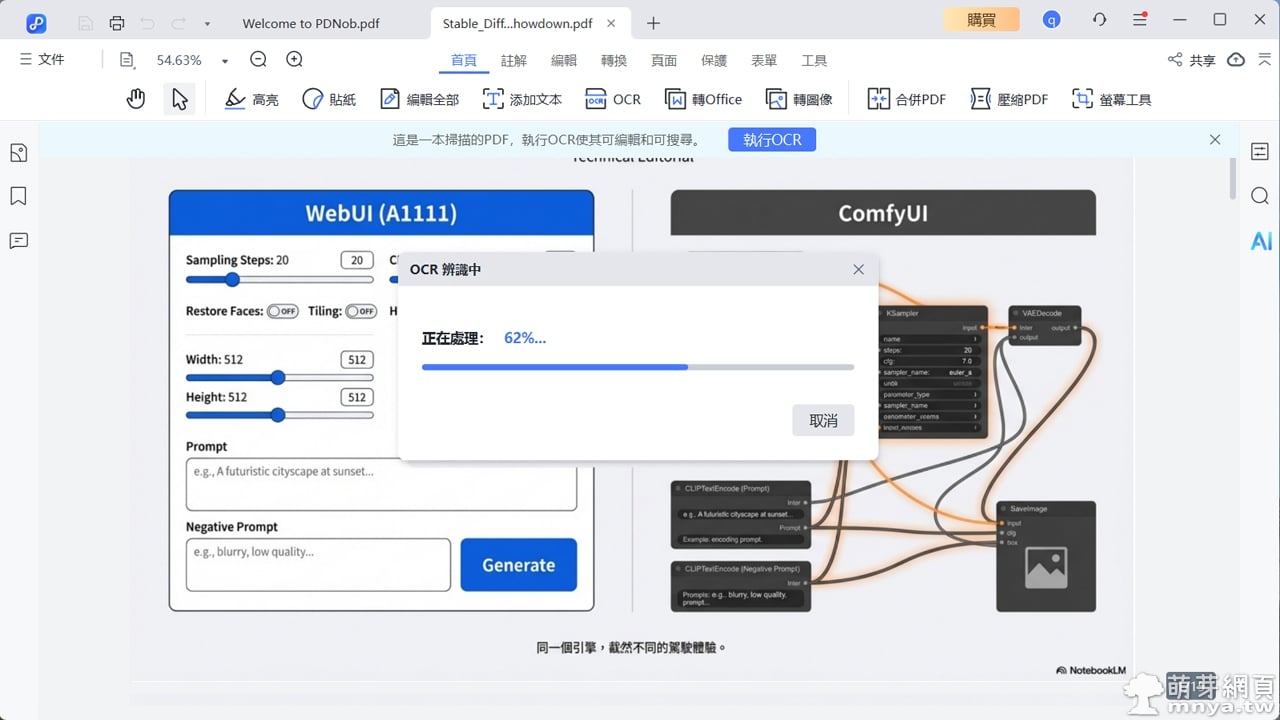Viewport: 1280px width, 720px height.
Task: Select the hand pan tool
Action: point(136,99)
